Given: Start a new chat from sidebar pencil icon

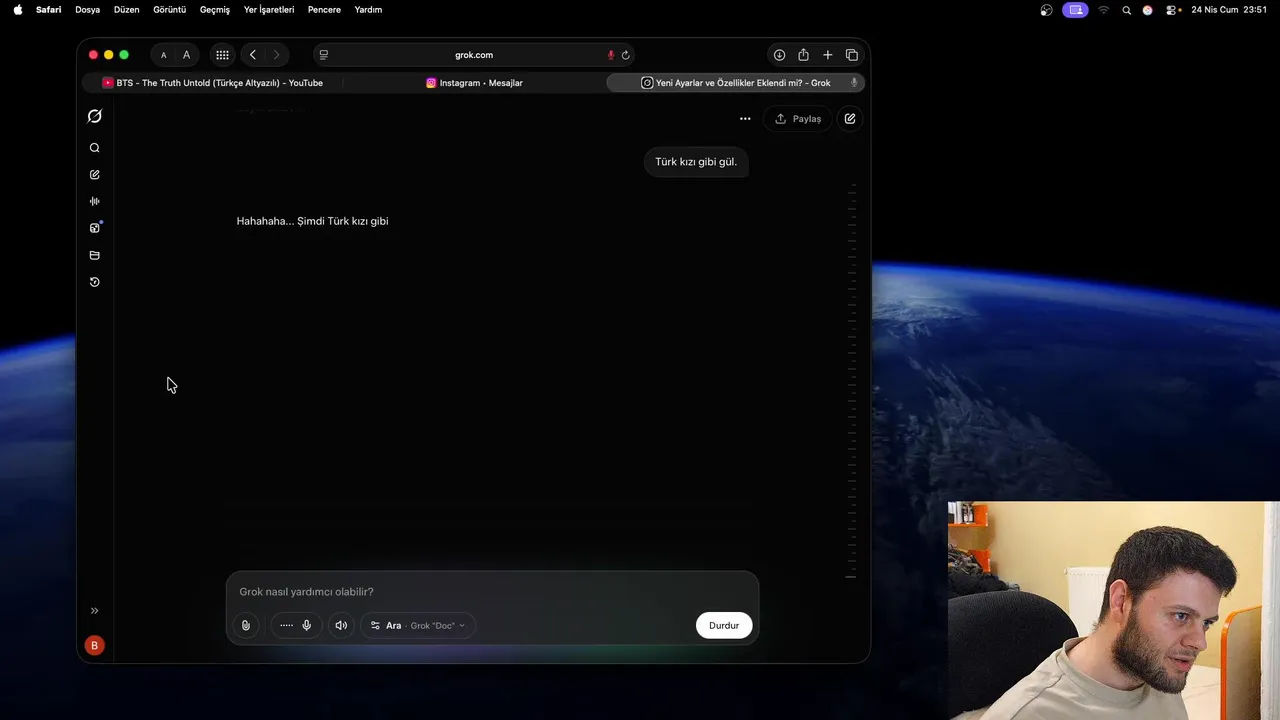Looking at the screenshot, I should (94, 175).
